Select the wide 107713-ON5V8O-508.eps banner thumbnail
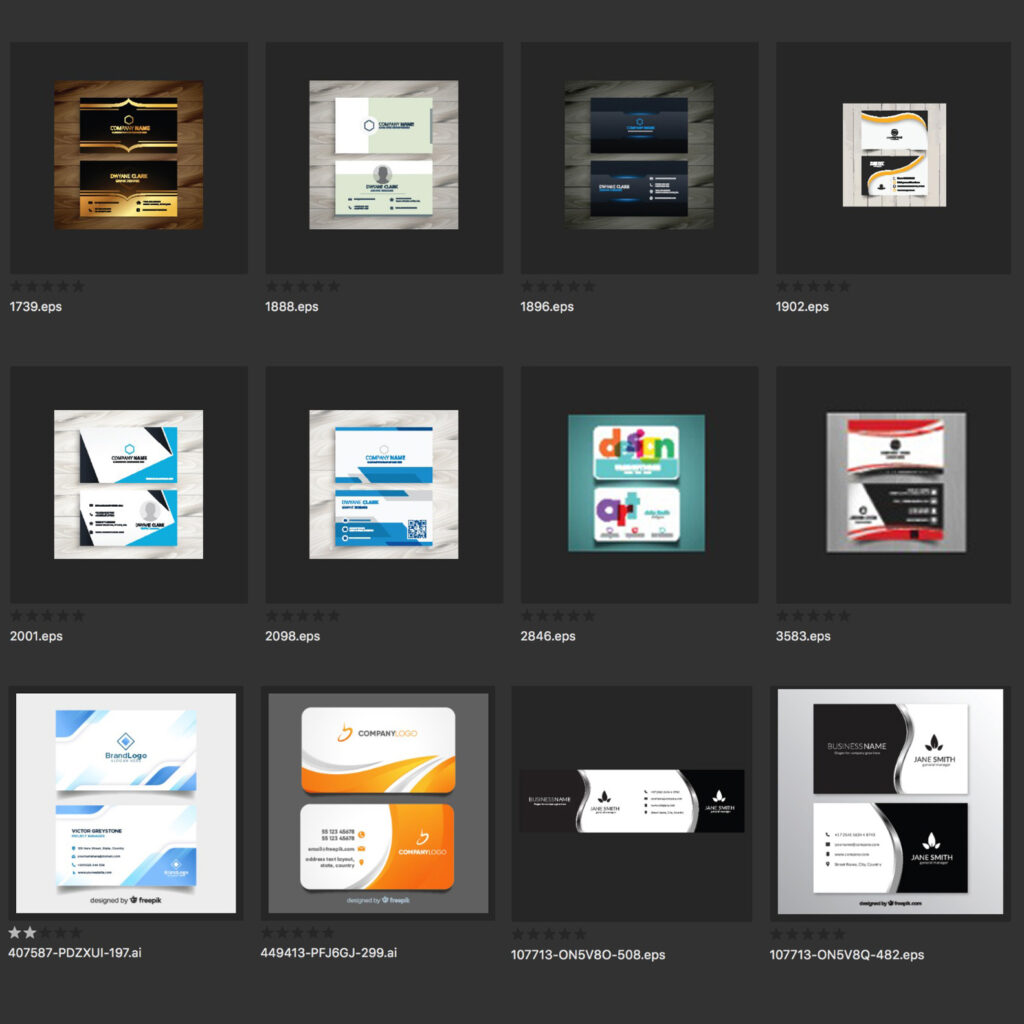 point(631,801)
